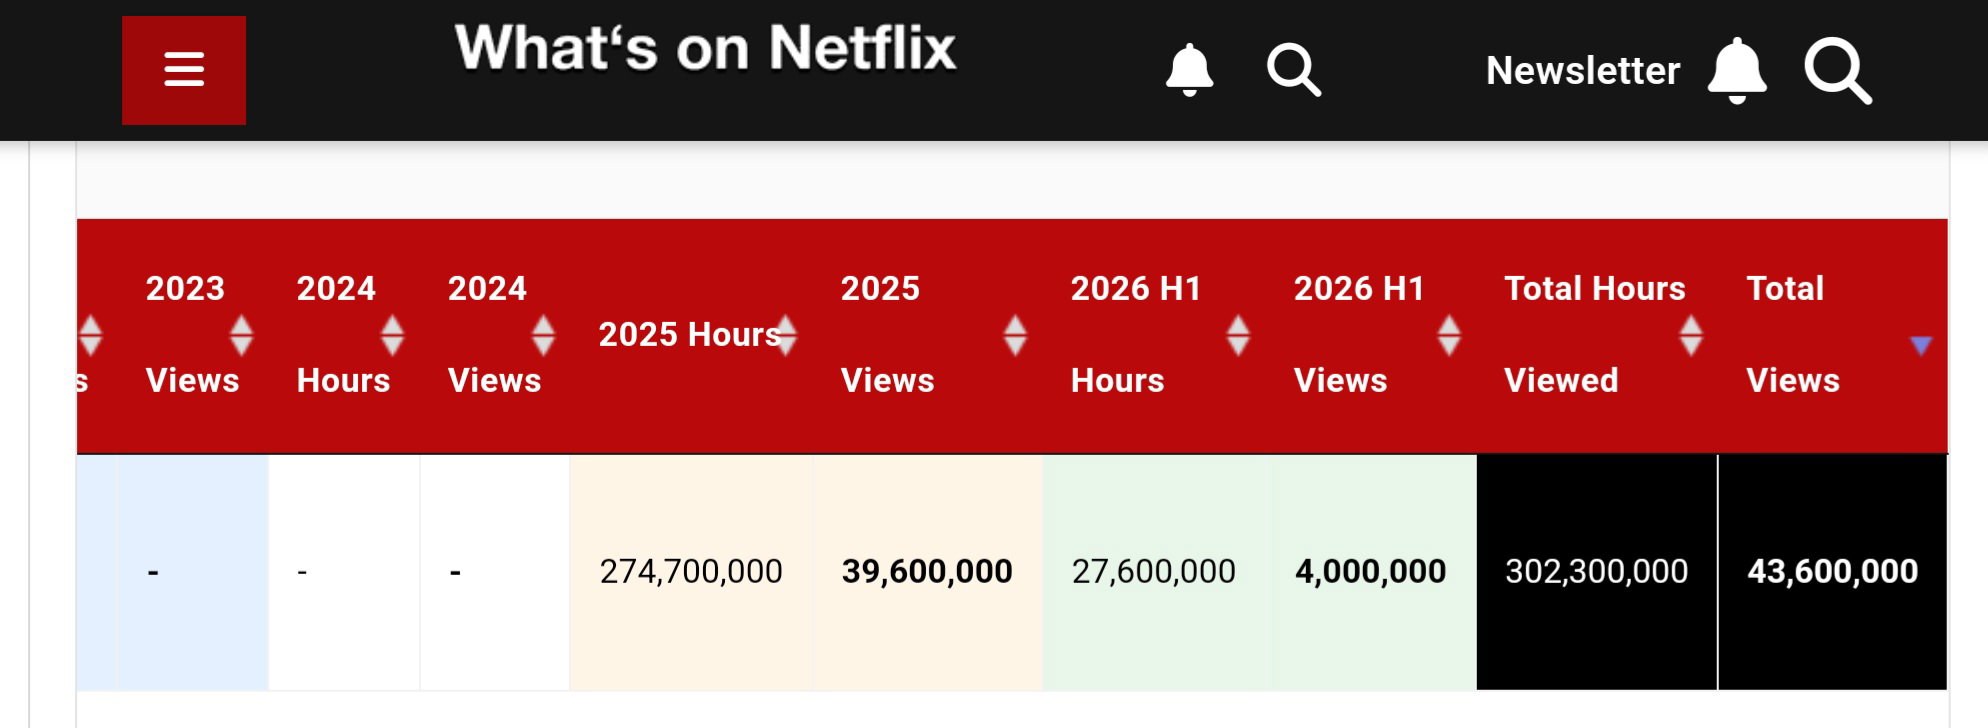Open the red hamburger menu

(x=184, y=70)
